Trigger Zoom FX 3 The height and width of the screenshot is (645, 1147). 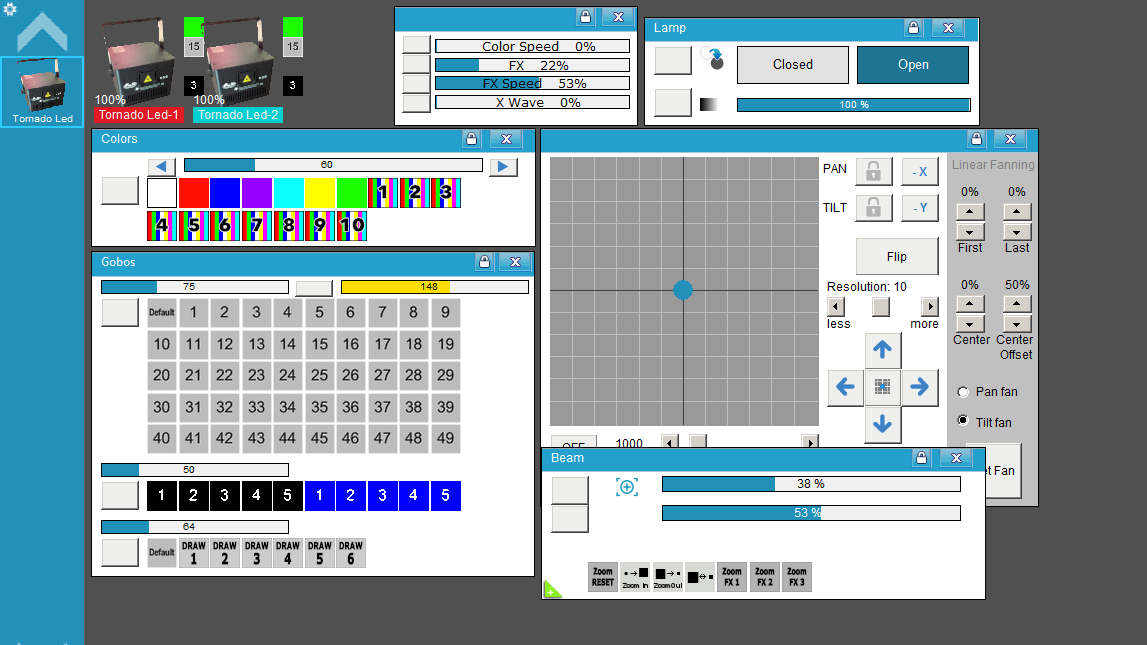pos(797,577)
